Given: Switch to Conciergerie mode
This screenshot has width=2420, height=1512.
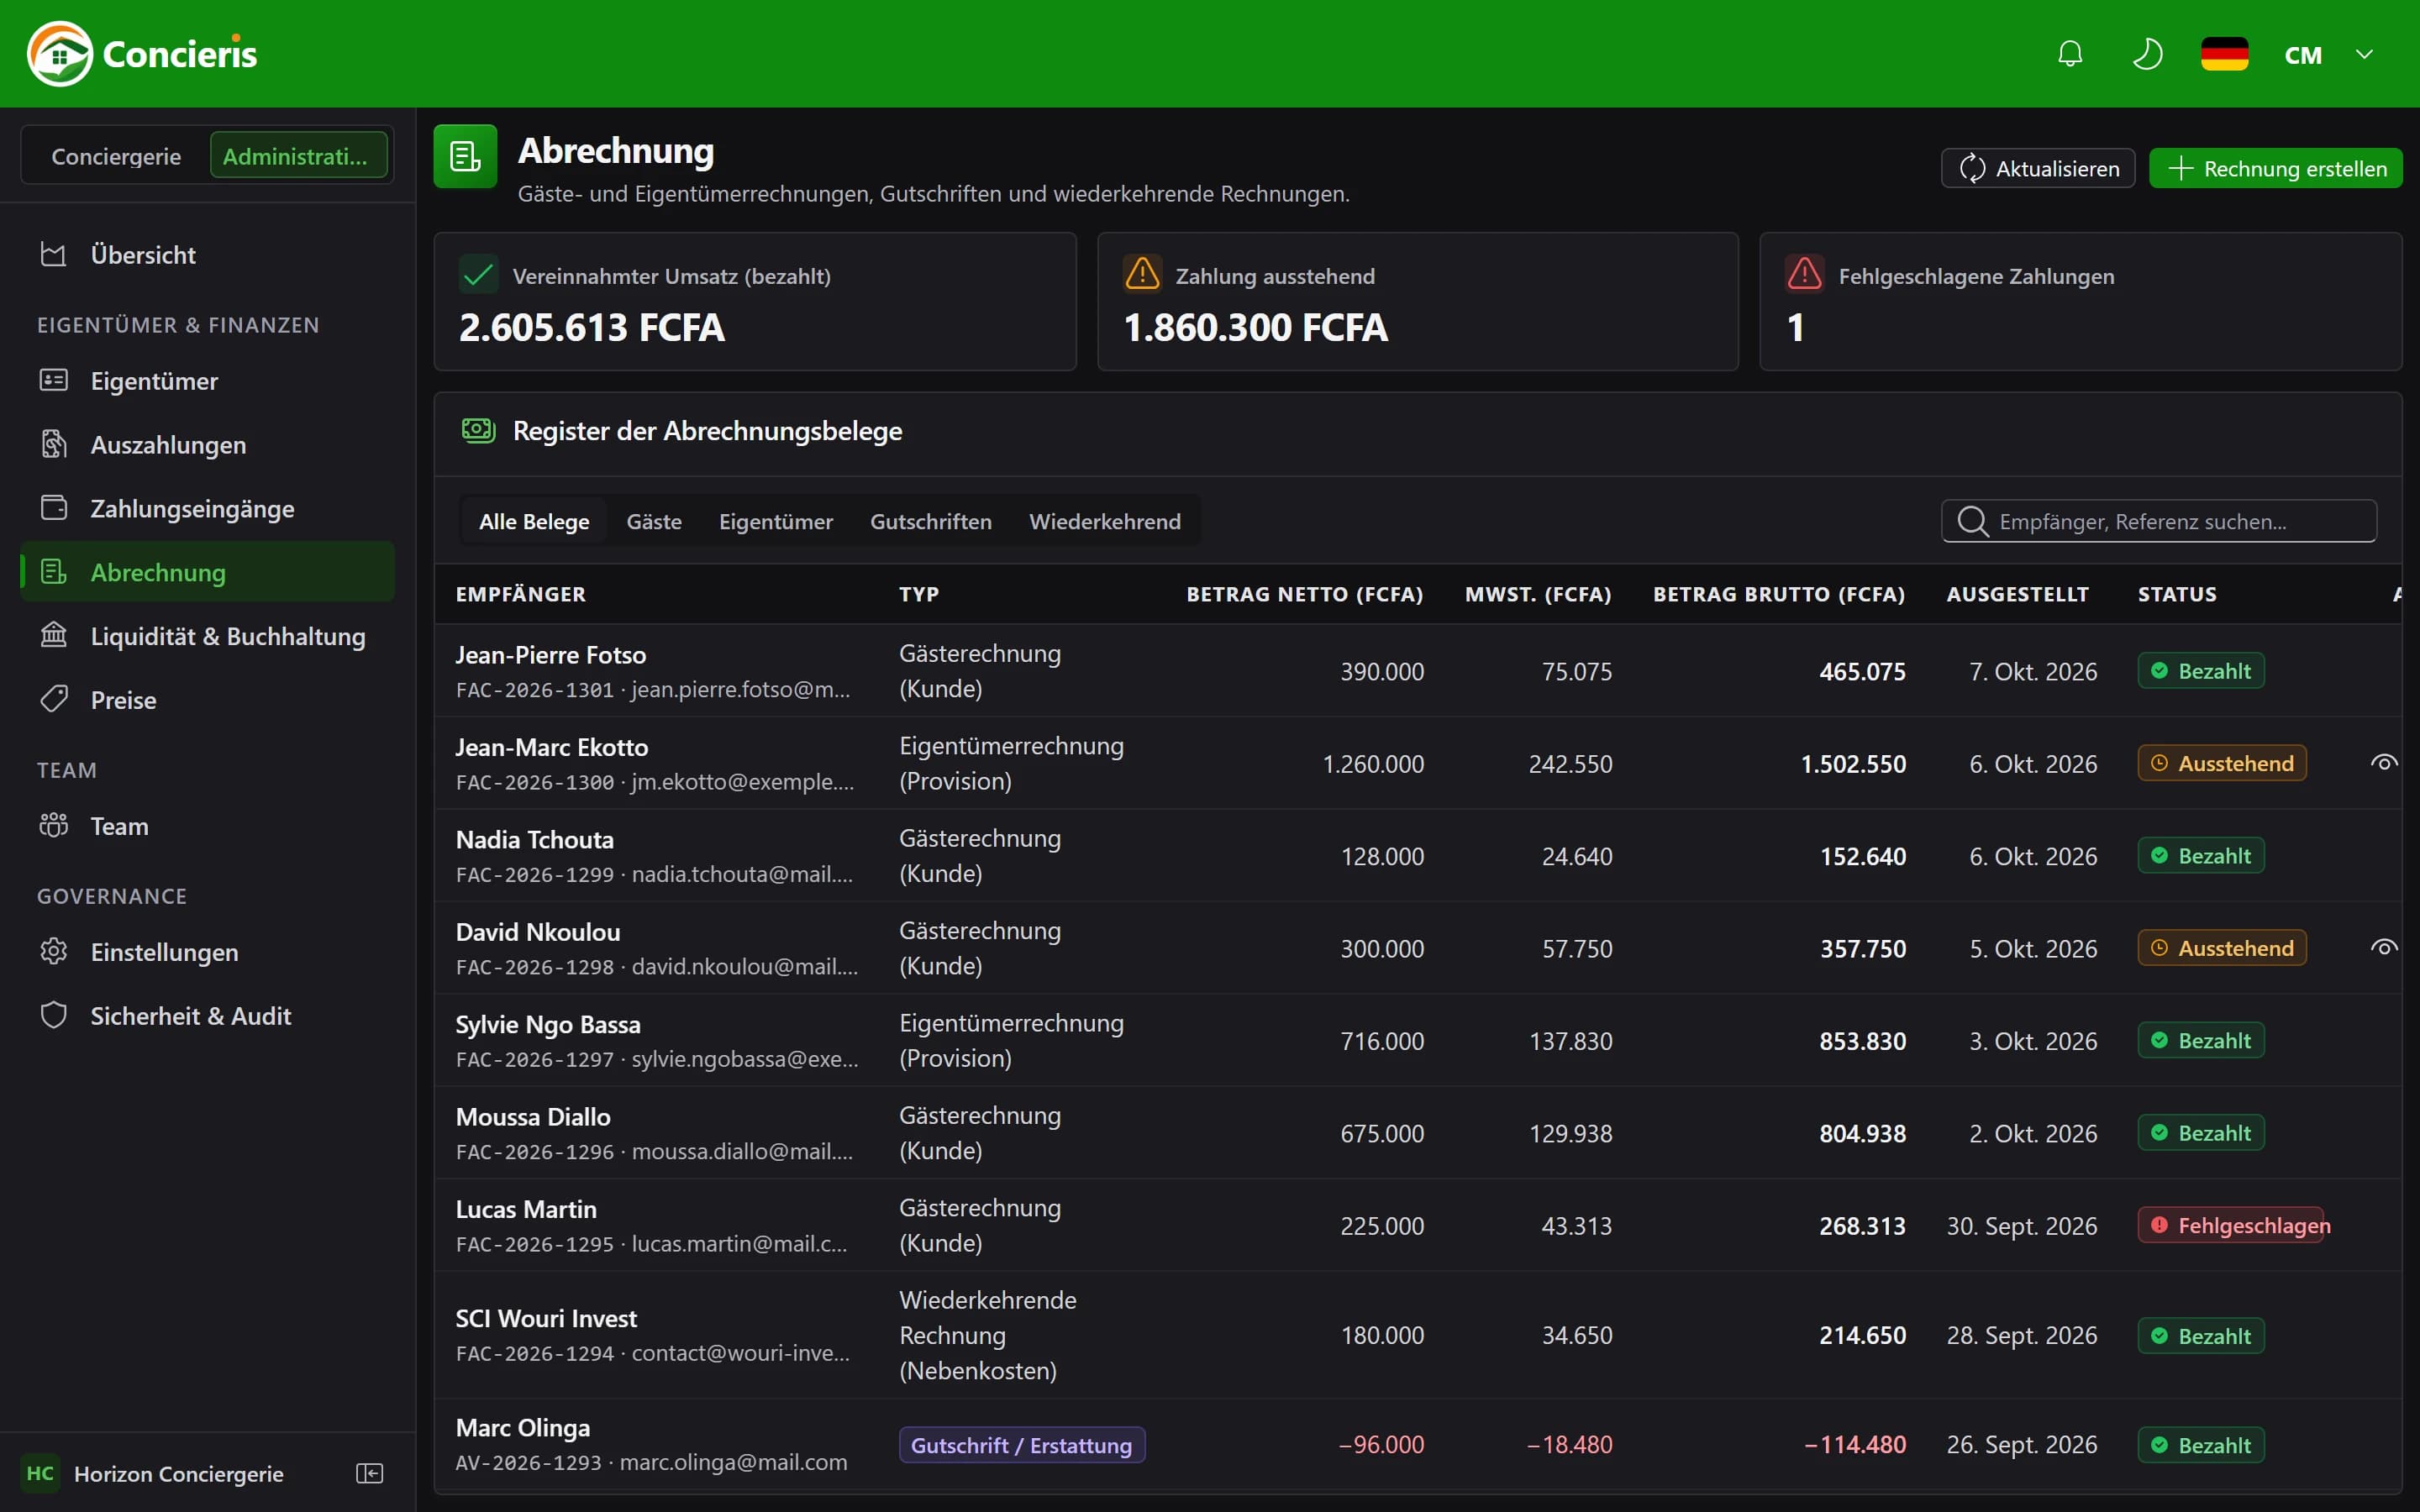Looking at the screenshot, I should [x=116, y=156].
